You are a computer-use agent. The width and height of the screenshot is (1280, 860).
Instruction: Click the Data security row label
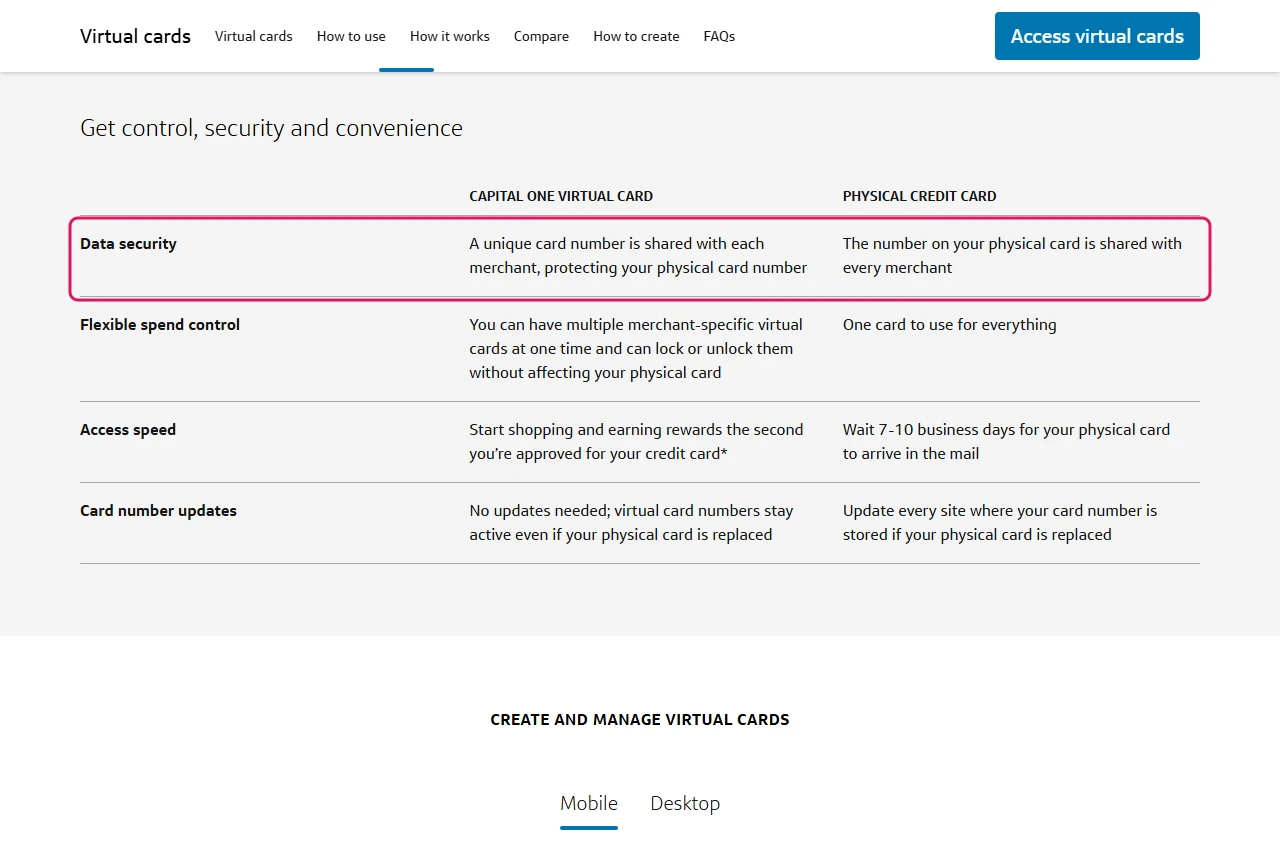pyautogui.click(x=128, y=244)
